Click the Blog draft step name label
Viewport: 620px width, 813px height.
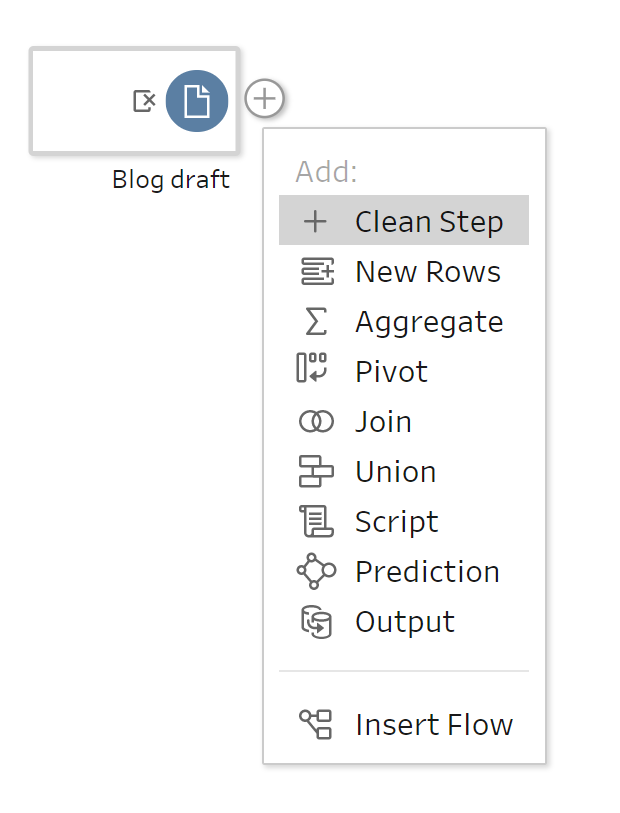pyautogui.click(x=171, y=180)
